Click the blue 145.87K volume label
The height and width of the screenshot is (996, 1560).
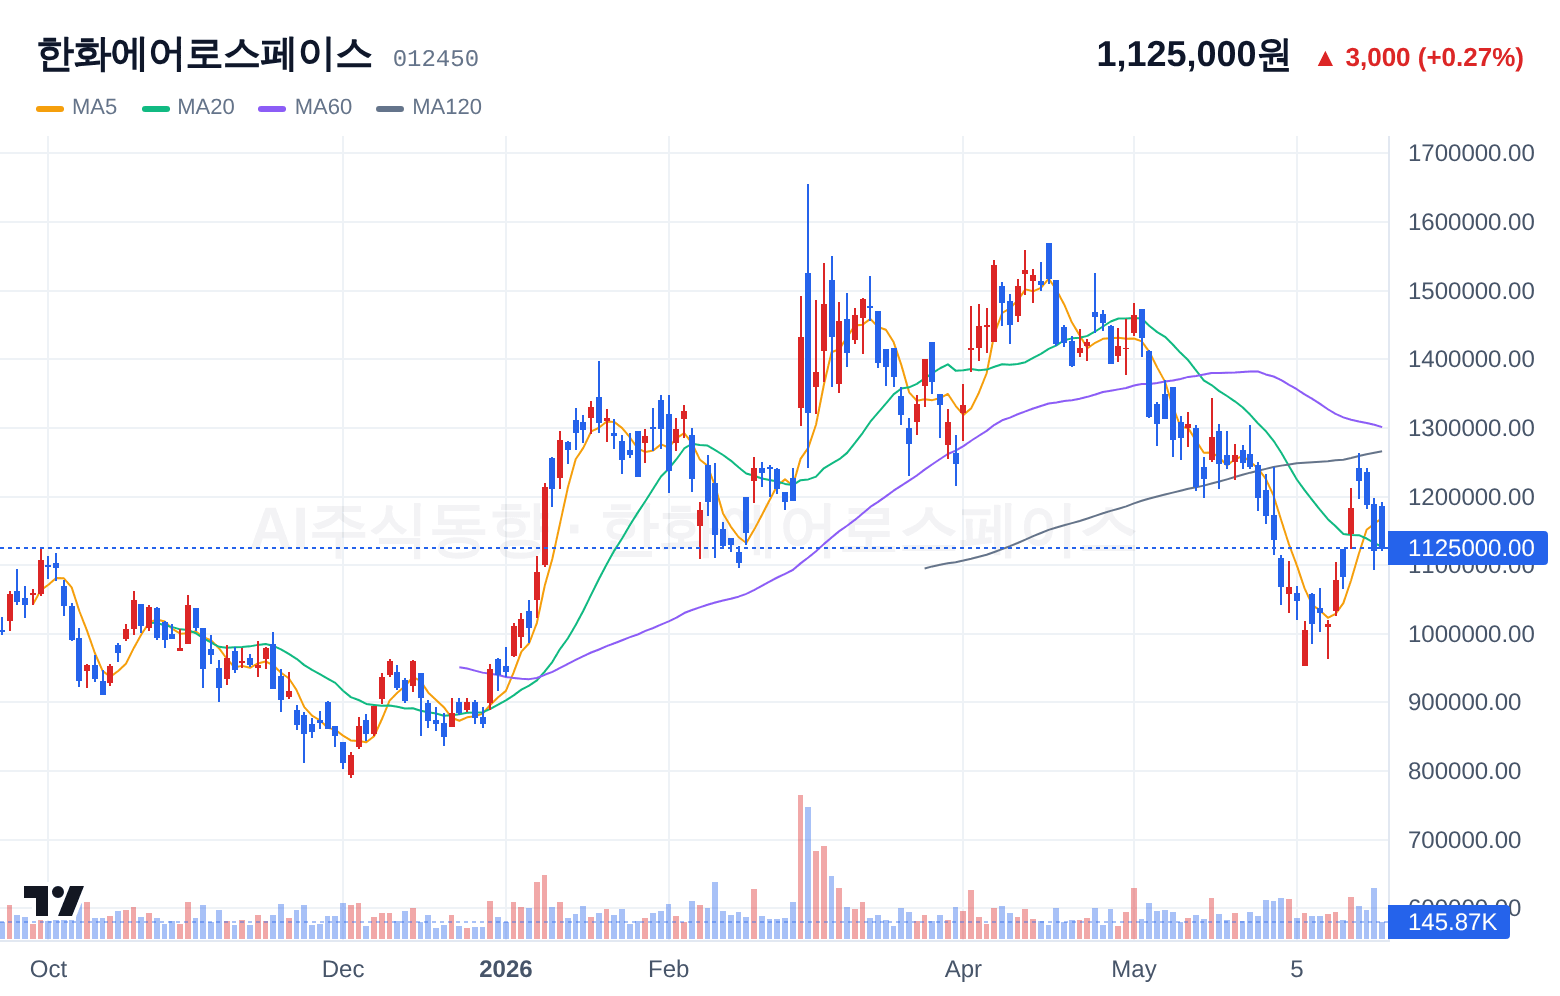(1450, 922)
